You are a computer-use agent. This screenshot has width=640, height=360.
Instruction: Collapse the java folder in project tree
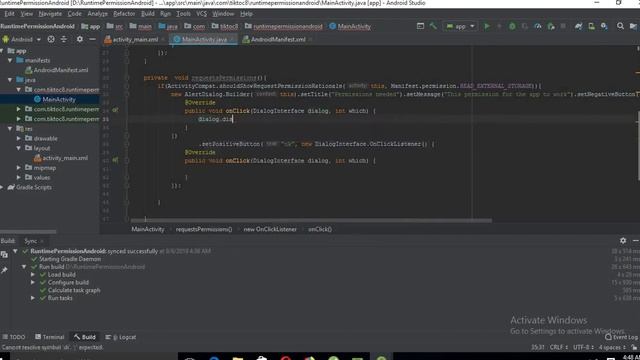10,80
